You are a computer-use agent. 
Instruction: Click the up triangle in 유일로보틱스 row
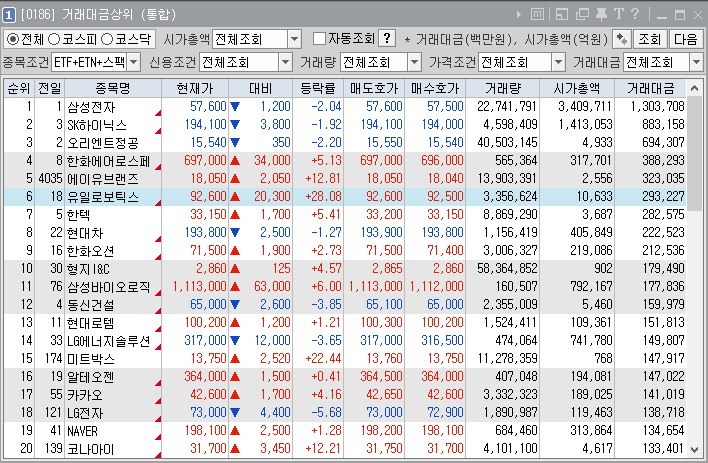tap(235, 196)
